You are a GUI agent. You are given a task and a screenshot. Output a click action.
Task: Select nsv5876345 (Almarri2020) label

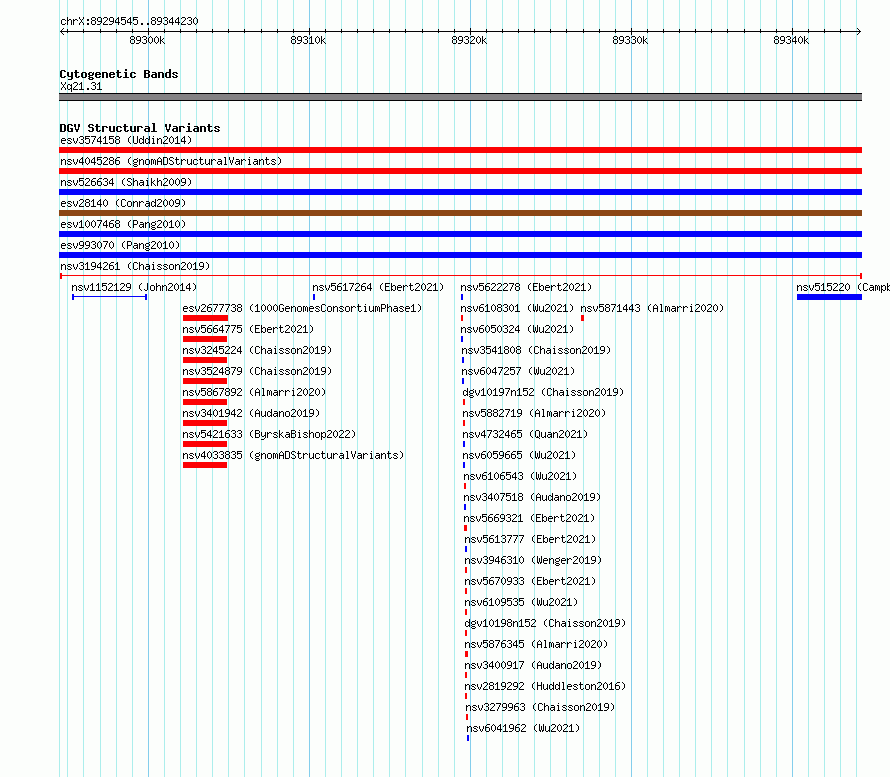pyautogui.click(x=536, y=644)
